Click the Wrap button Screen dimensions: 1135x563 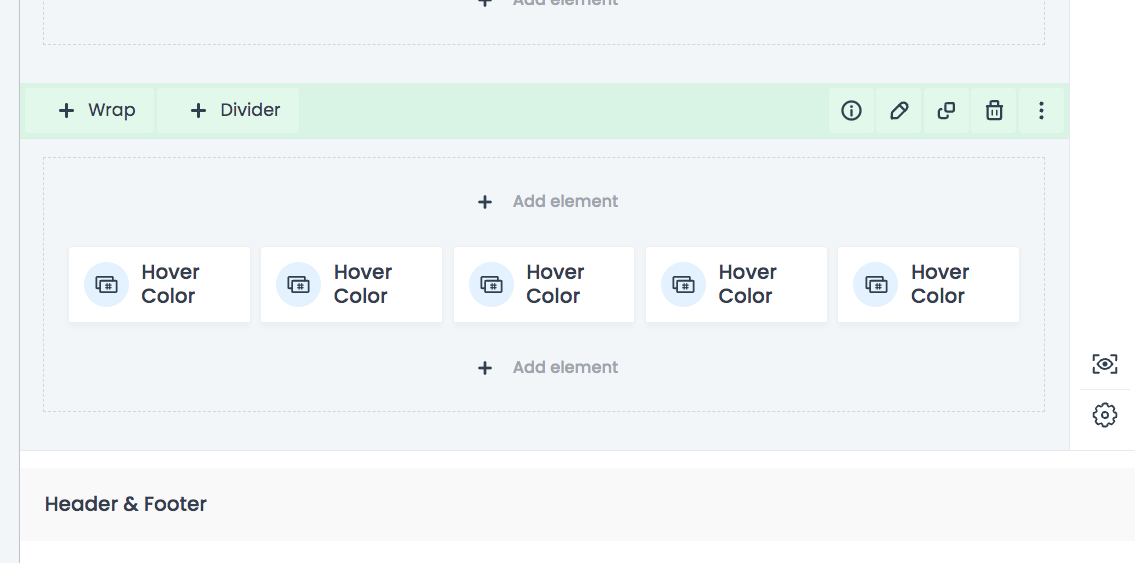[x=90, y=111]
